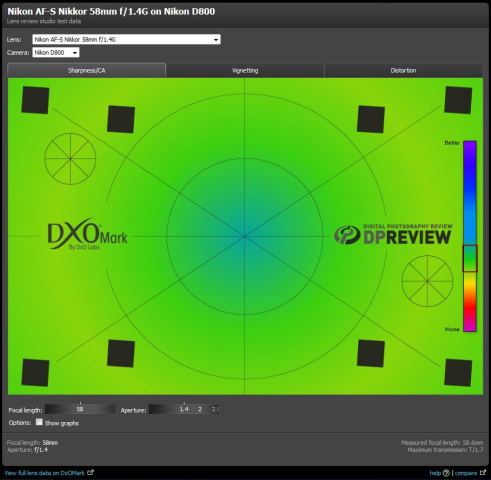The image size is (491, 480).
Task: Click the DPReview logo on chart
Action: click(x=393, y=234)
